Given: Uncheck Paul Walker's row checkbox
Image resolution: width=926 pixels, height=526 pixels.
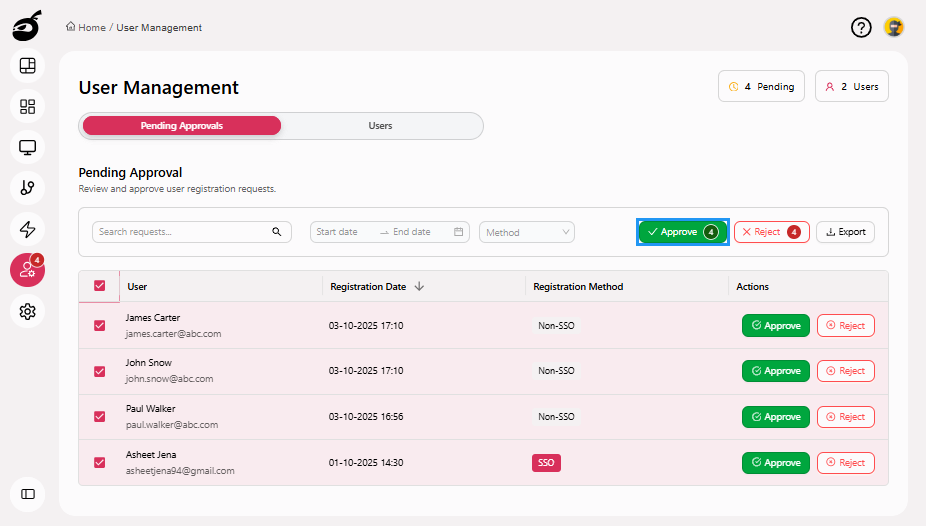Looking at the screenshot, I should pyautogui.click(x=100, y=417).
